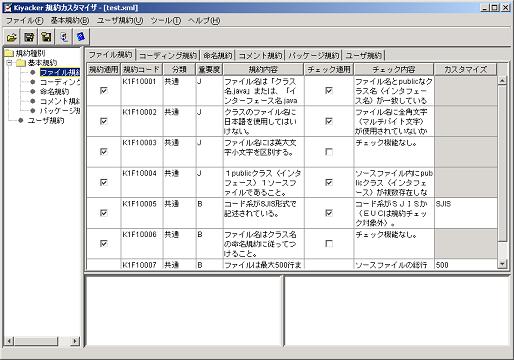Click the Kiyacker title bar application icon
This screenshot has height=360, width=514.
[x=7, y=8]
